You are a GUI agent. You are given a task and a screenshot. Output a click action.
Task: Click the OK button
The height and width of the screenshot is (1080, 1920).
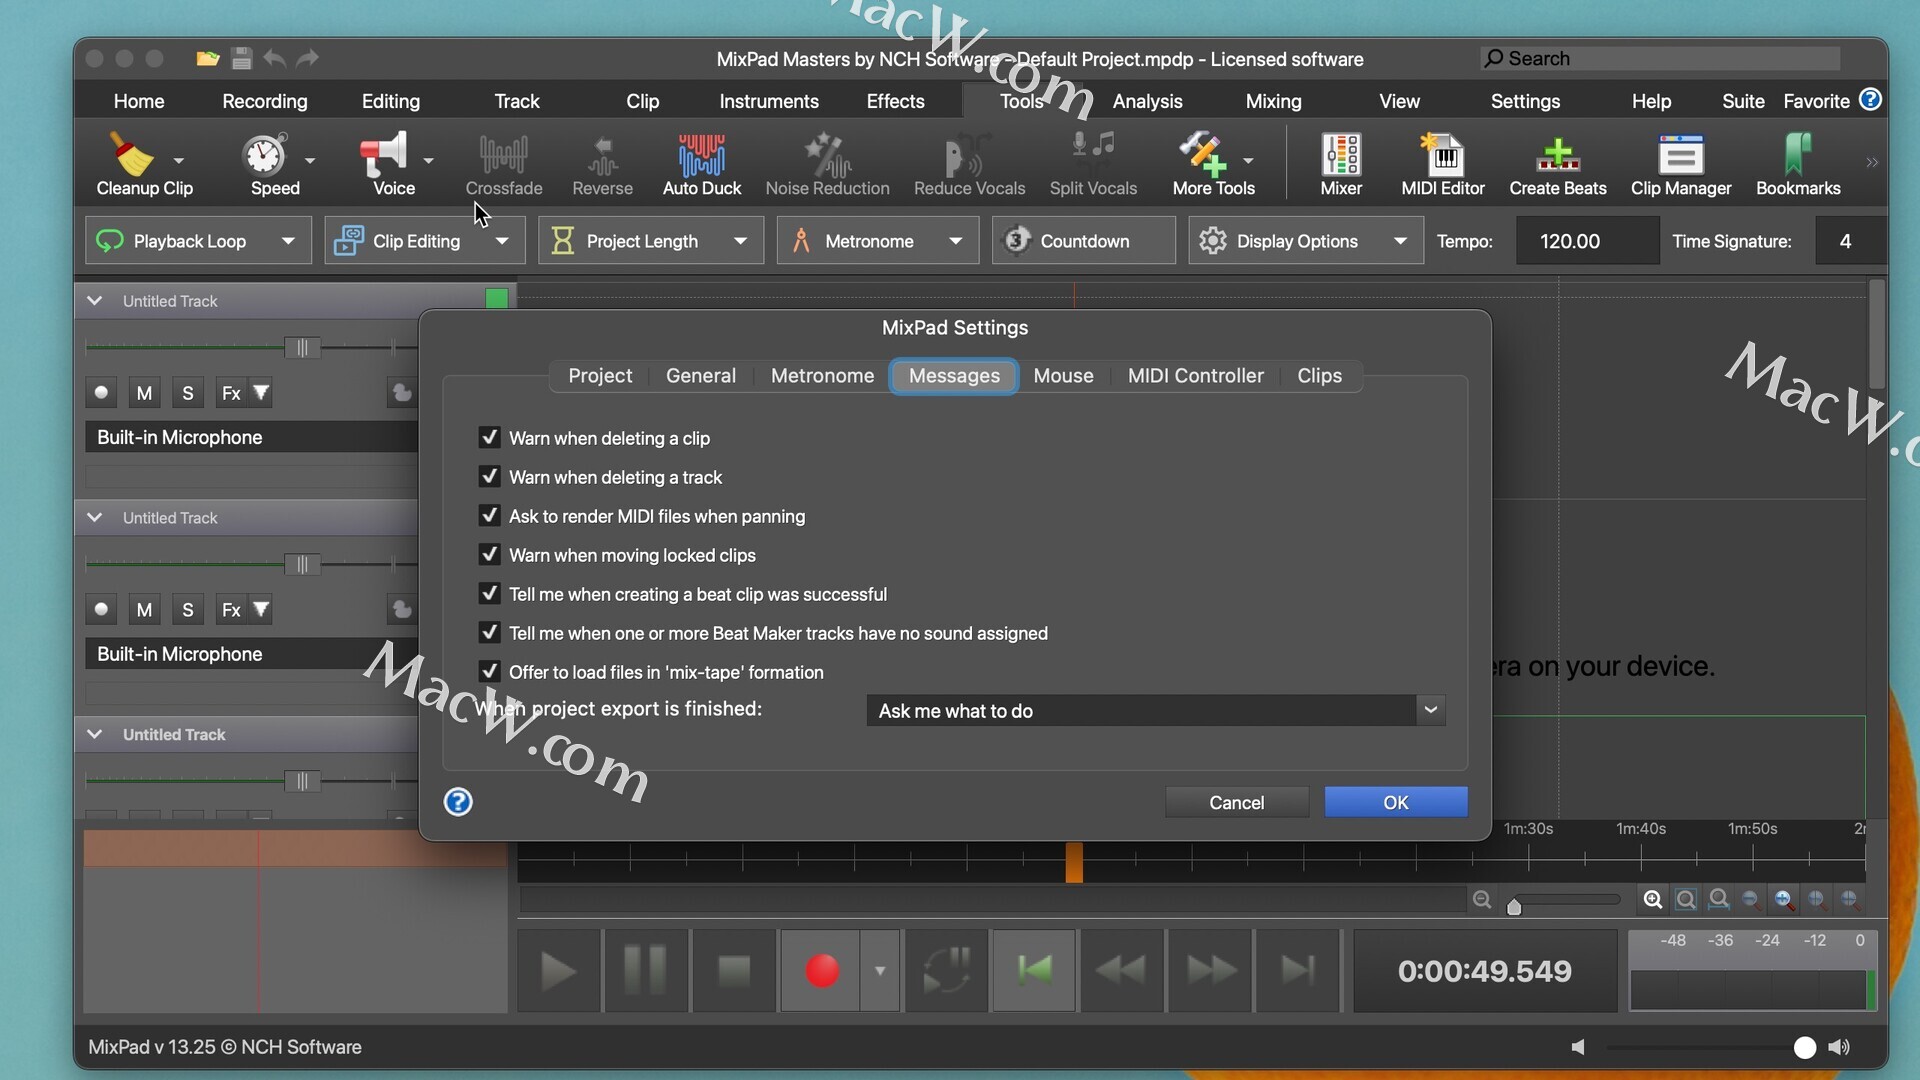(x=1395, y=802)
